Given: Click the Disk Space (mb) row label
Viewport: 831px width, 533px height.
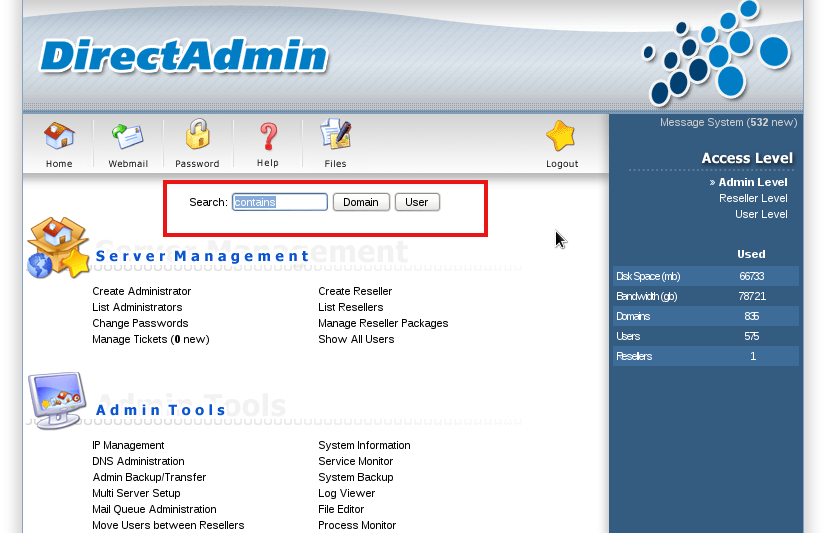Looking at the screenshot, I should (648, 277).
